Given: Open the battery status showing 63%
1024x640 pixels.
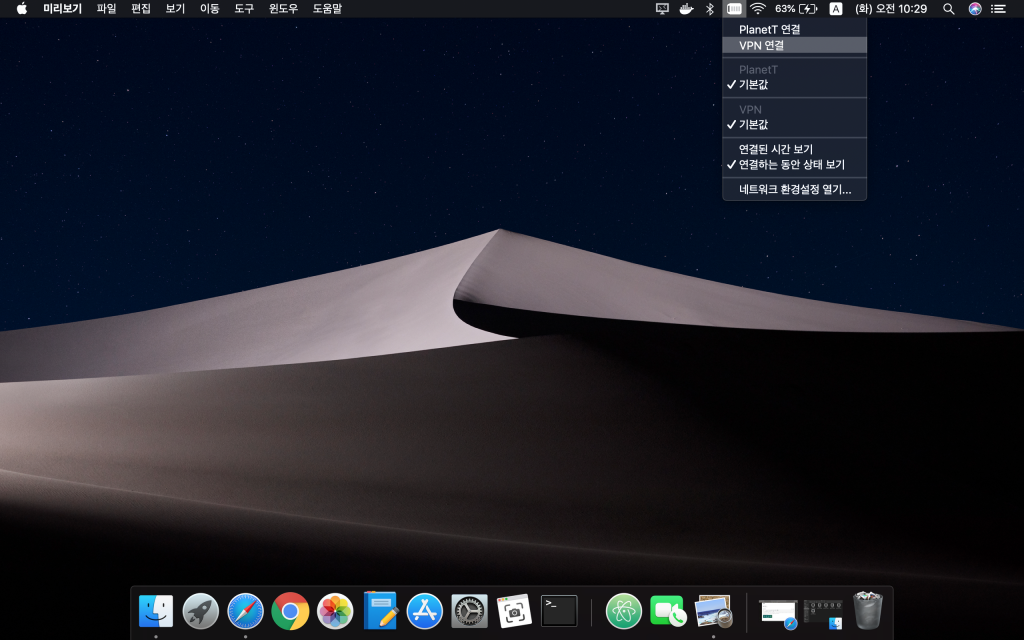Looking at the screenshot, I should (796, 8).
